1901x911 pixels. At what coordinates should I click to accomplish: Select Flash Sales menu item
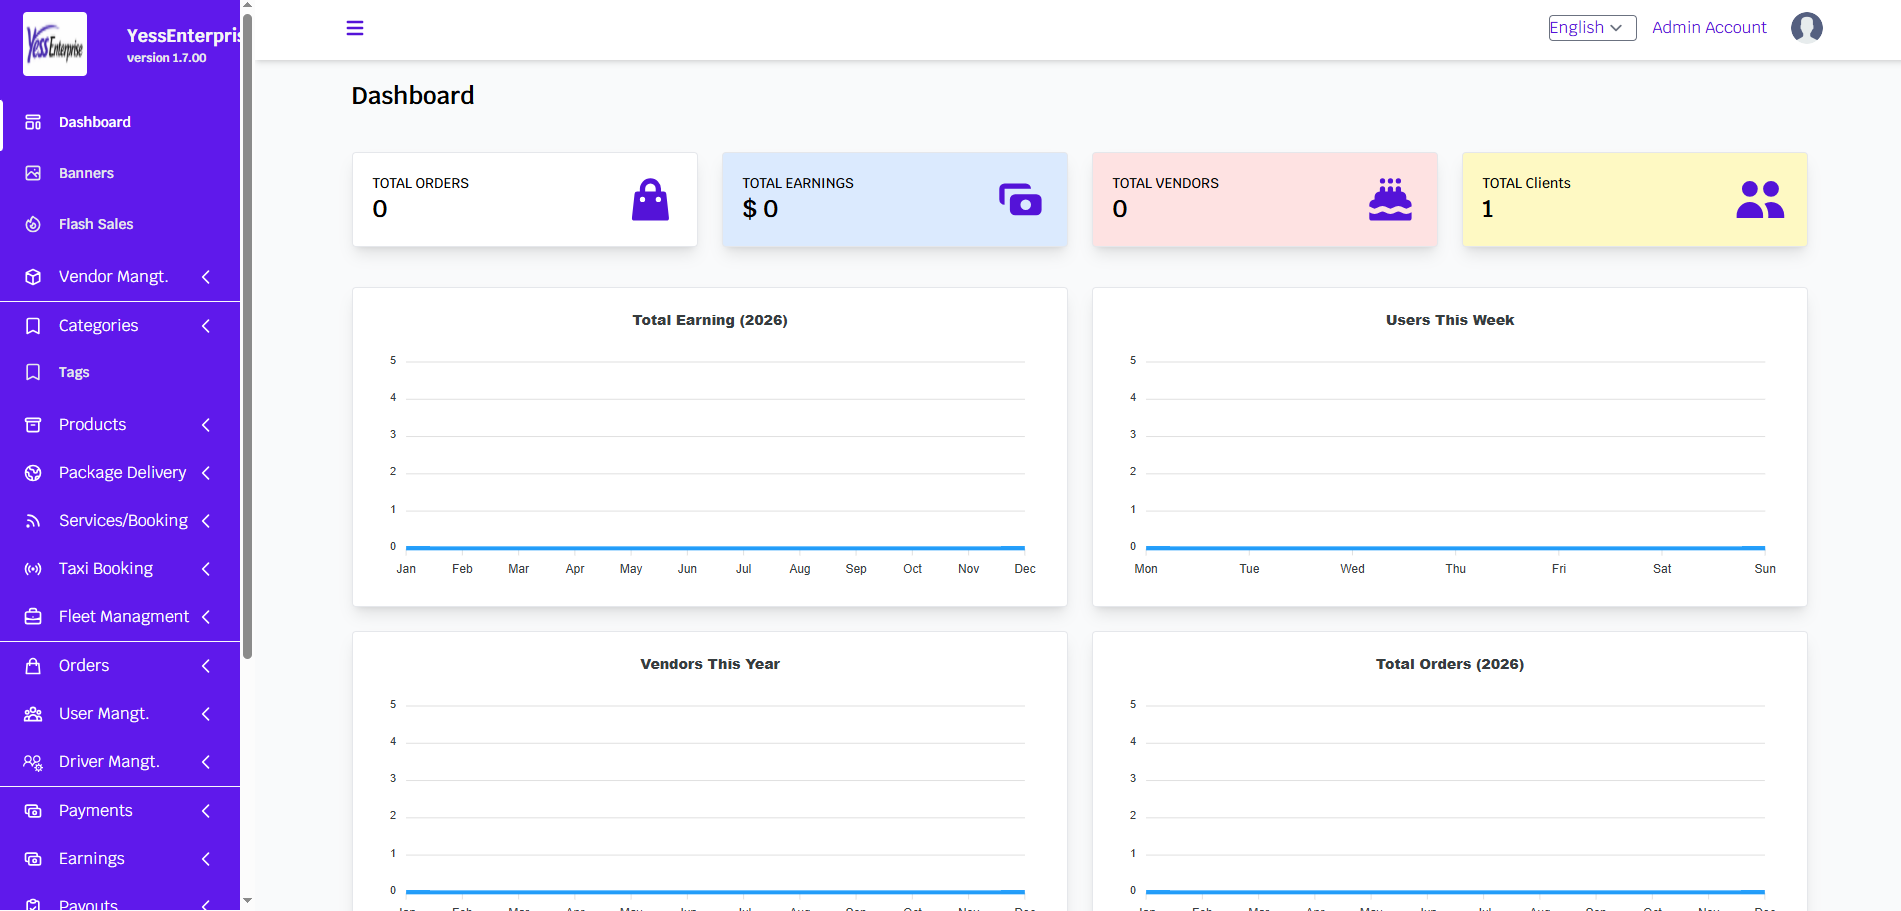tap(95, 224)
